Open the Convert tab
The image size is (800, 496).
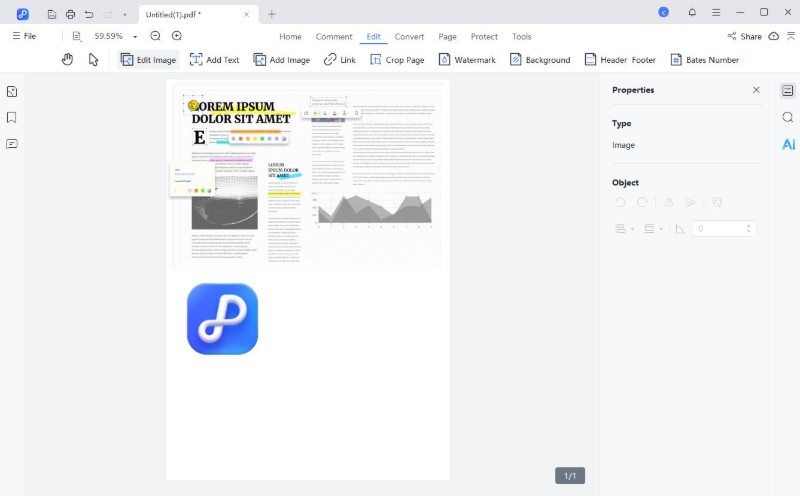(409, 37)
